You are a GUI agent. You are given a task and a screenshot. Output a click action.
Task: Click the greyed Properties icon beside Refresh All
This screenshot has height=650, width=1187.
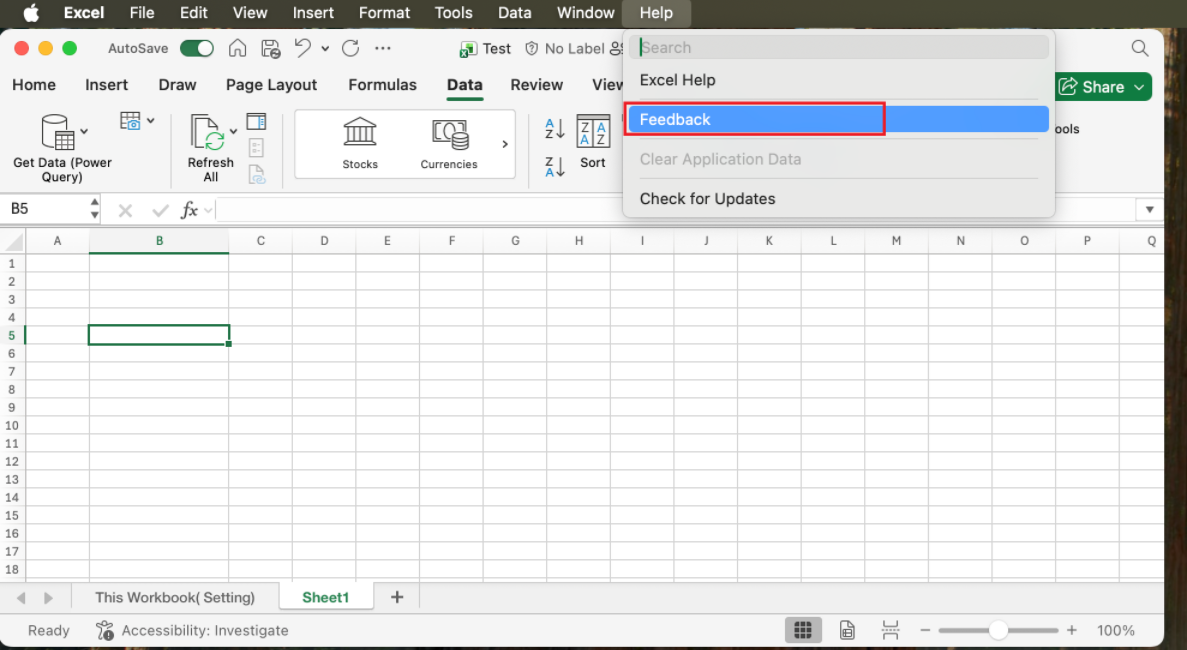(257, 148)
